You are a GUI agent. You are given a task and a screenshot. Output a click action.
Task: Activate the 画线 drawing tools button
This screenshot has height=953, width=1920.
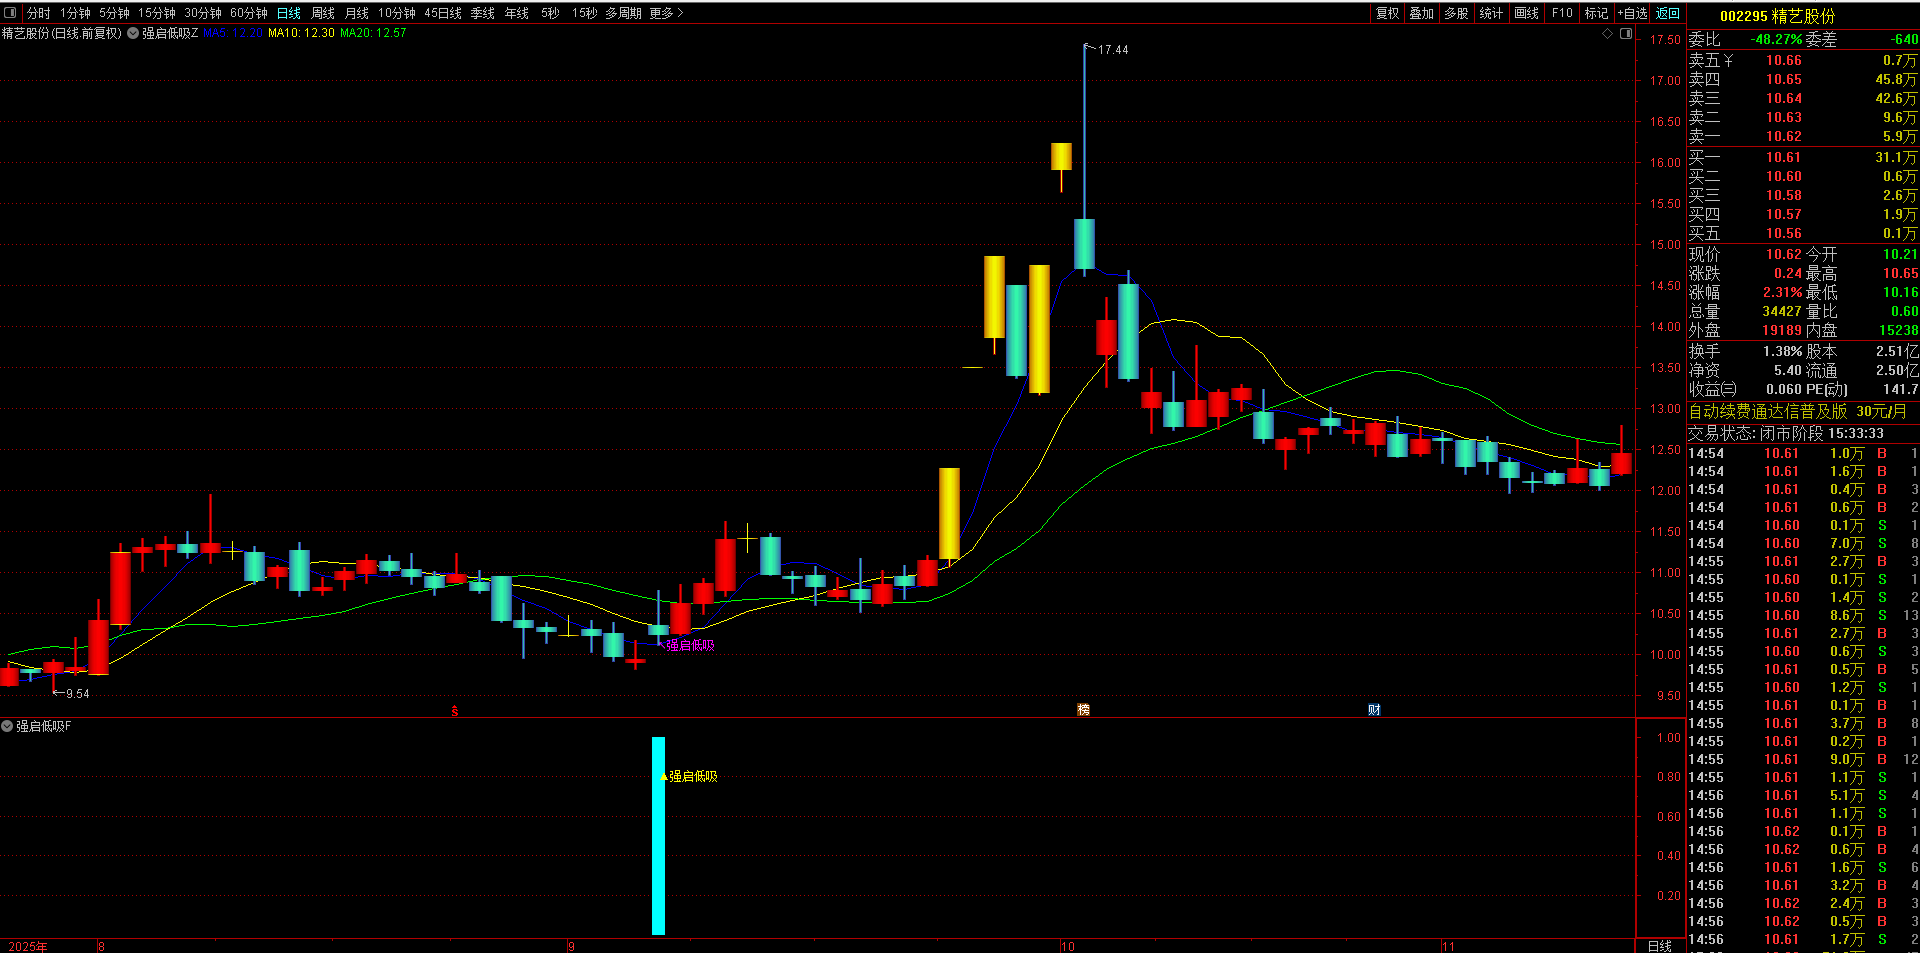(x=1527, y=13)
